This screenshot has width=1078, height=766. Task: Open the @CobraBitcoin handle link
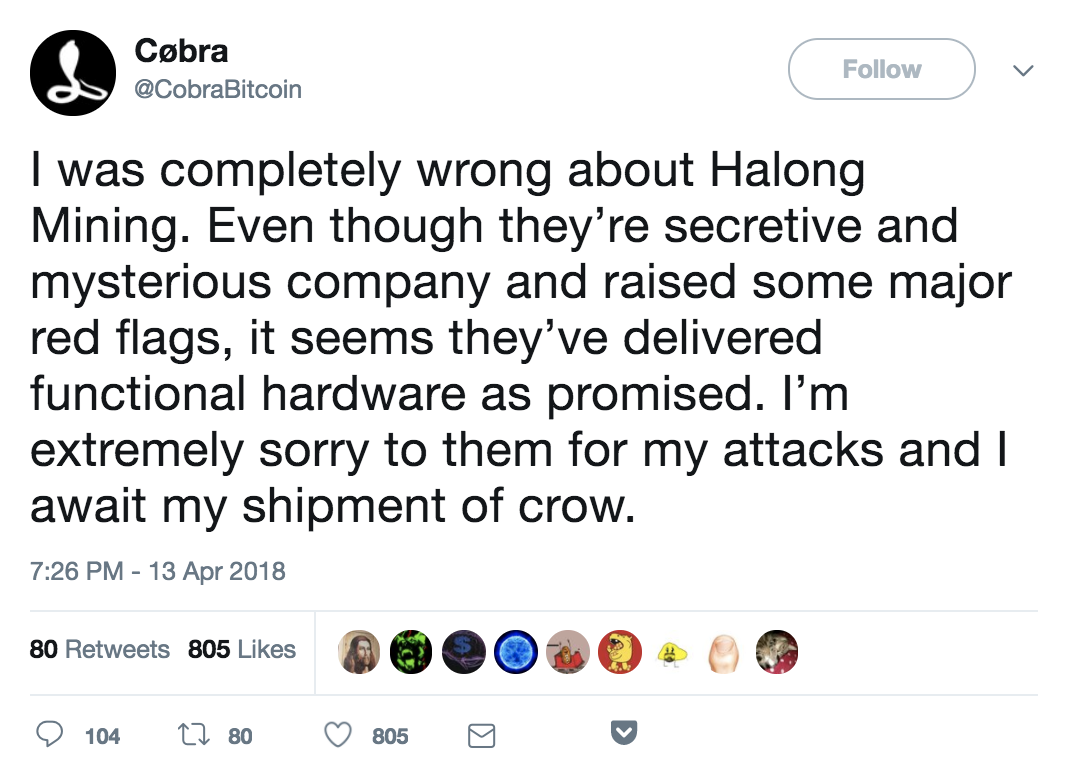point(218,89)
